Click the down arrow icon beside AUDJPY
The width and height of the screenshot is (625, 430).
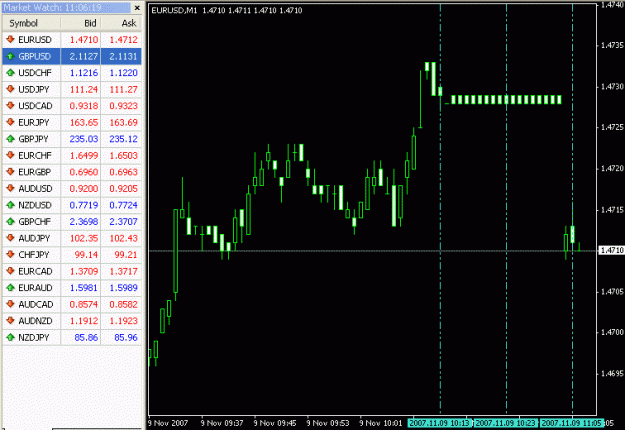pyautogui.click(x=10, y=238)
